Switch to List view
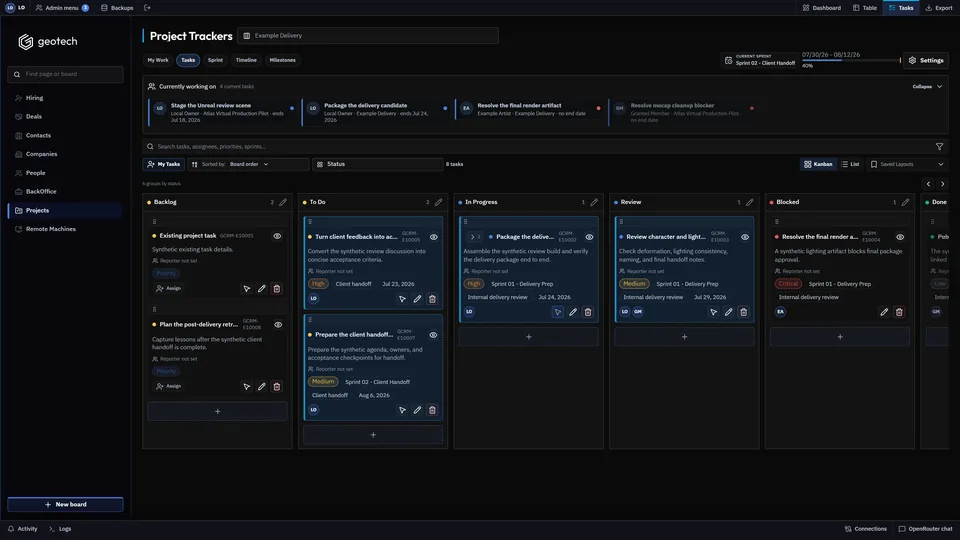 click(850, 164)
